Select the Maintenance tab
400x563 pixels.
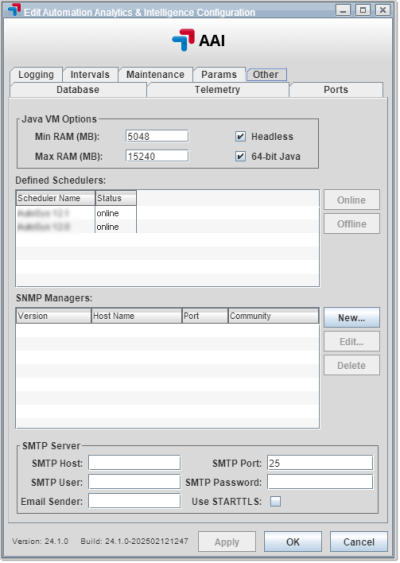click(155, 75)
